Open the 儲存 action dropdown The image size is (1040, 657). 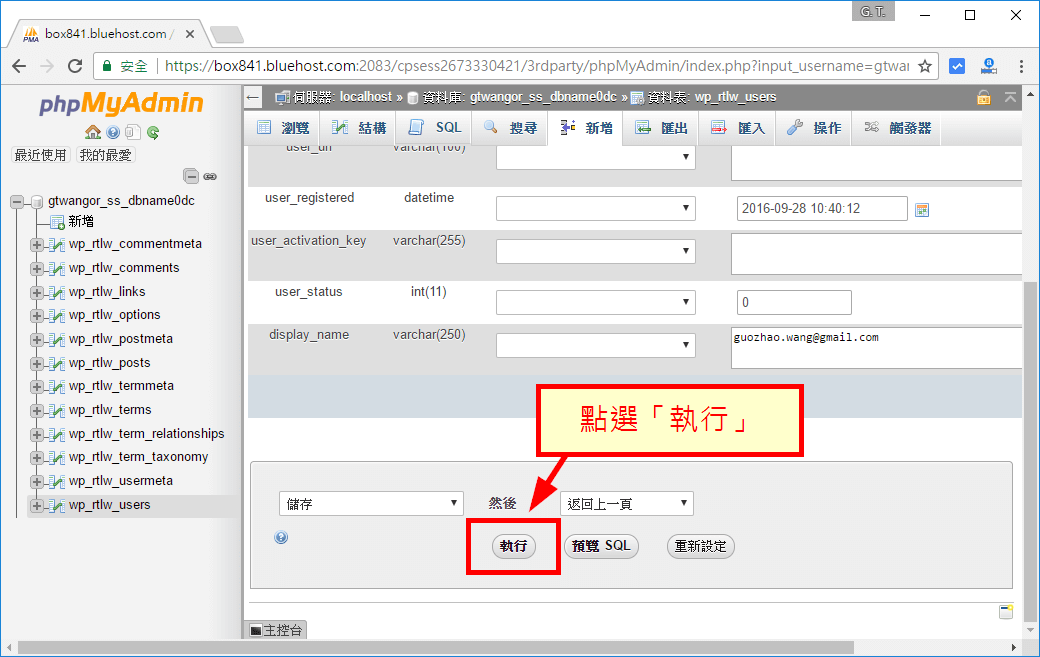(x=370, y=503)
